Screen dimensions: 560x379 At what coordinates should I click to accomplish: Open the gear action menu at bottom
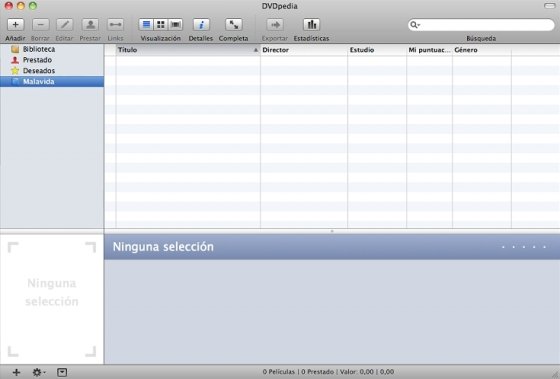click(38, 372)
